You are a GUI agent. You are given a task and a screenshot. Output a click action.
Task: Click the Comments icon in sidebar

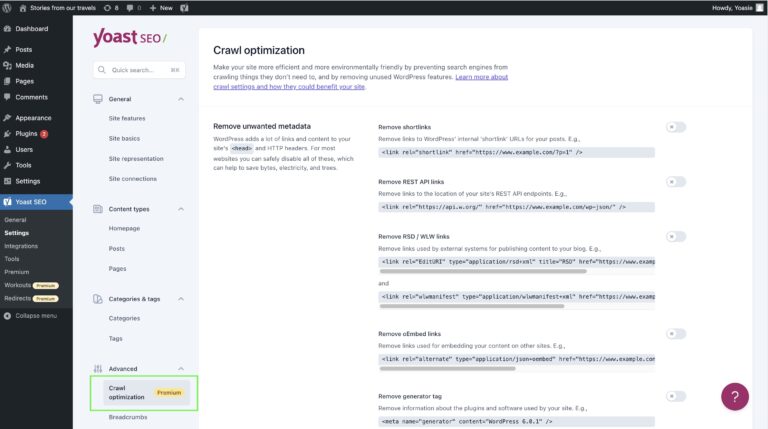tap(7, 97)
